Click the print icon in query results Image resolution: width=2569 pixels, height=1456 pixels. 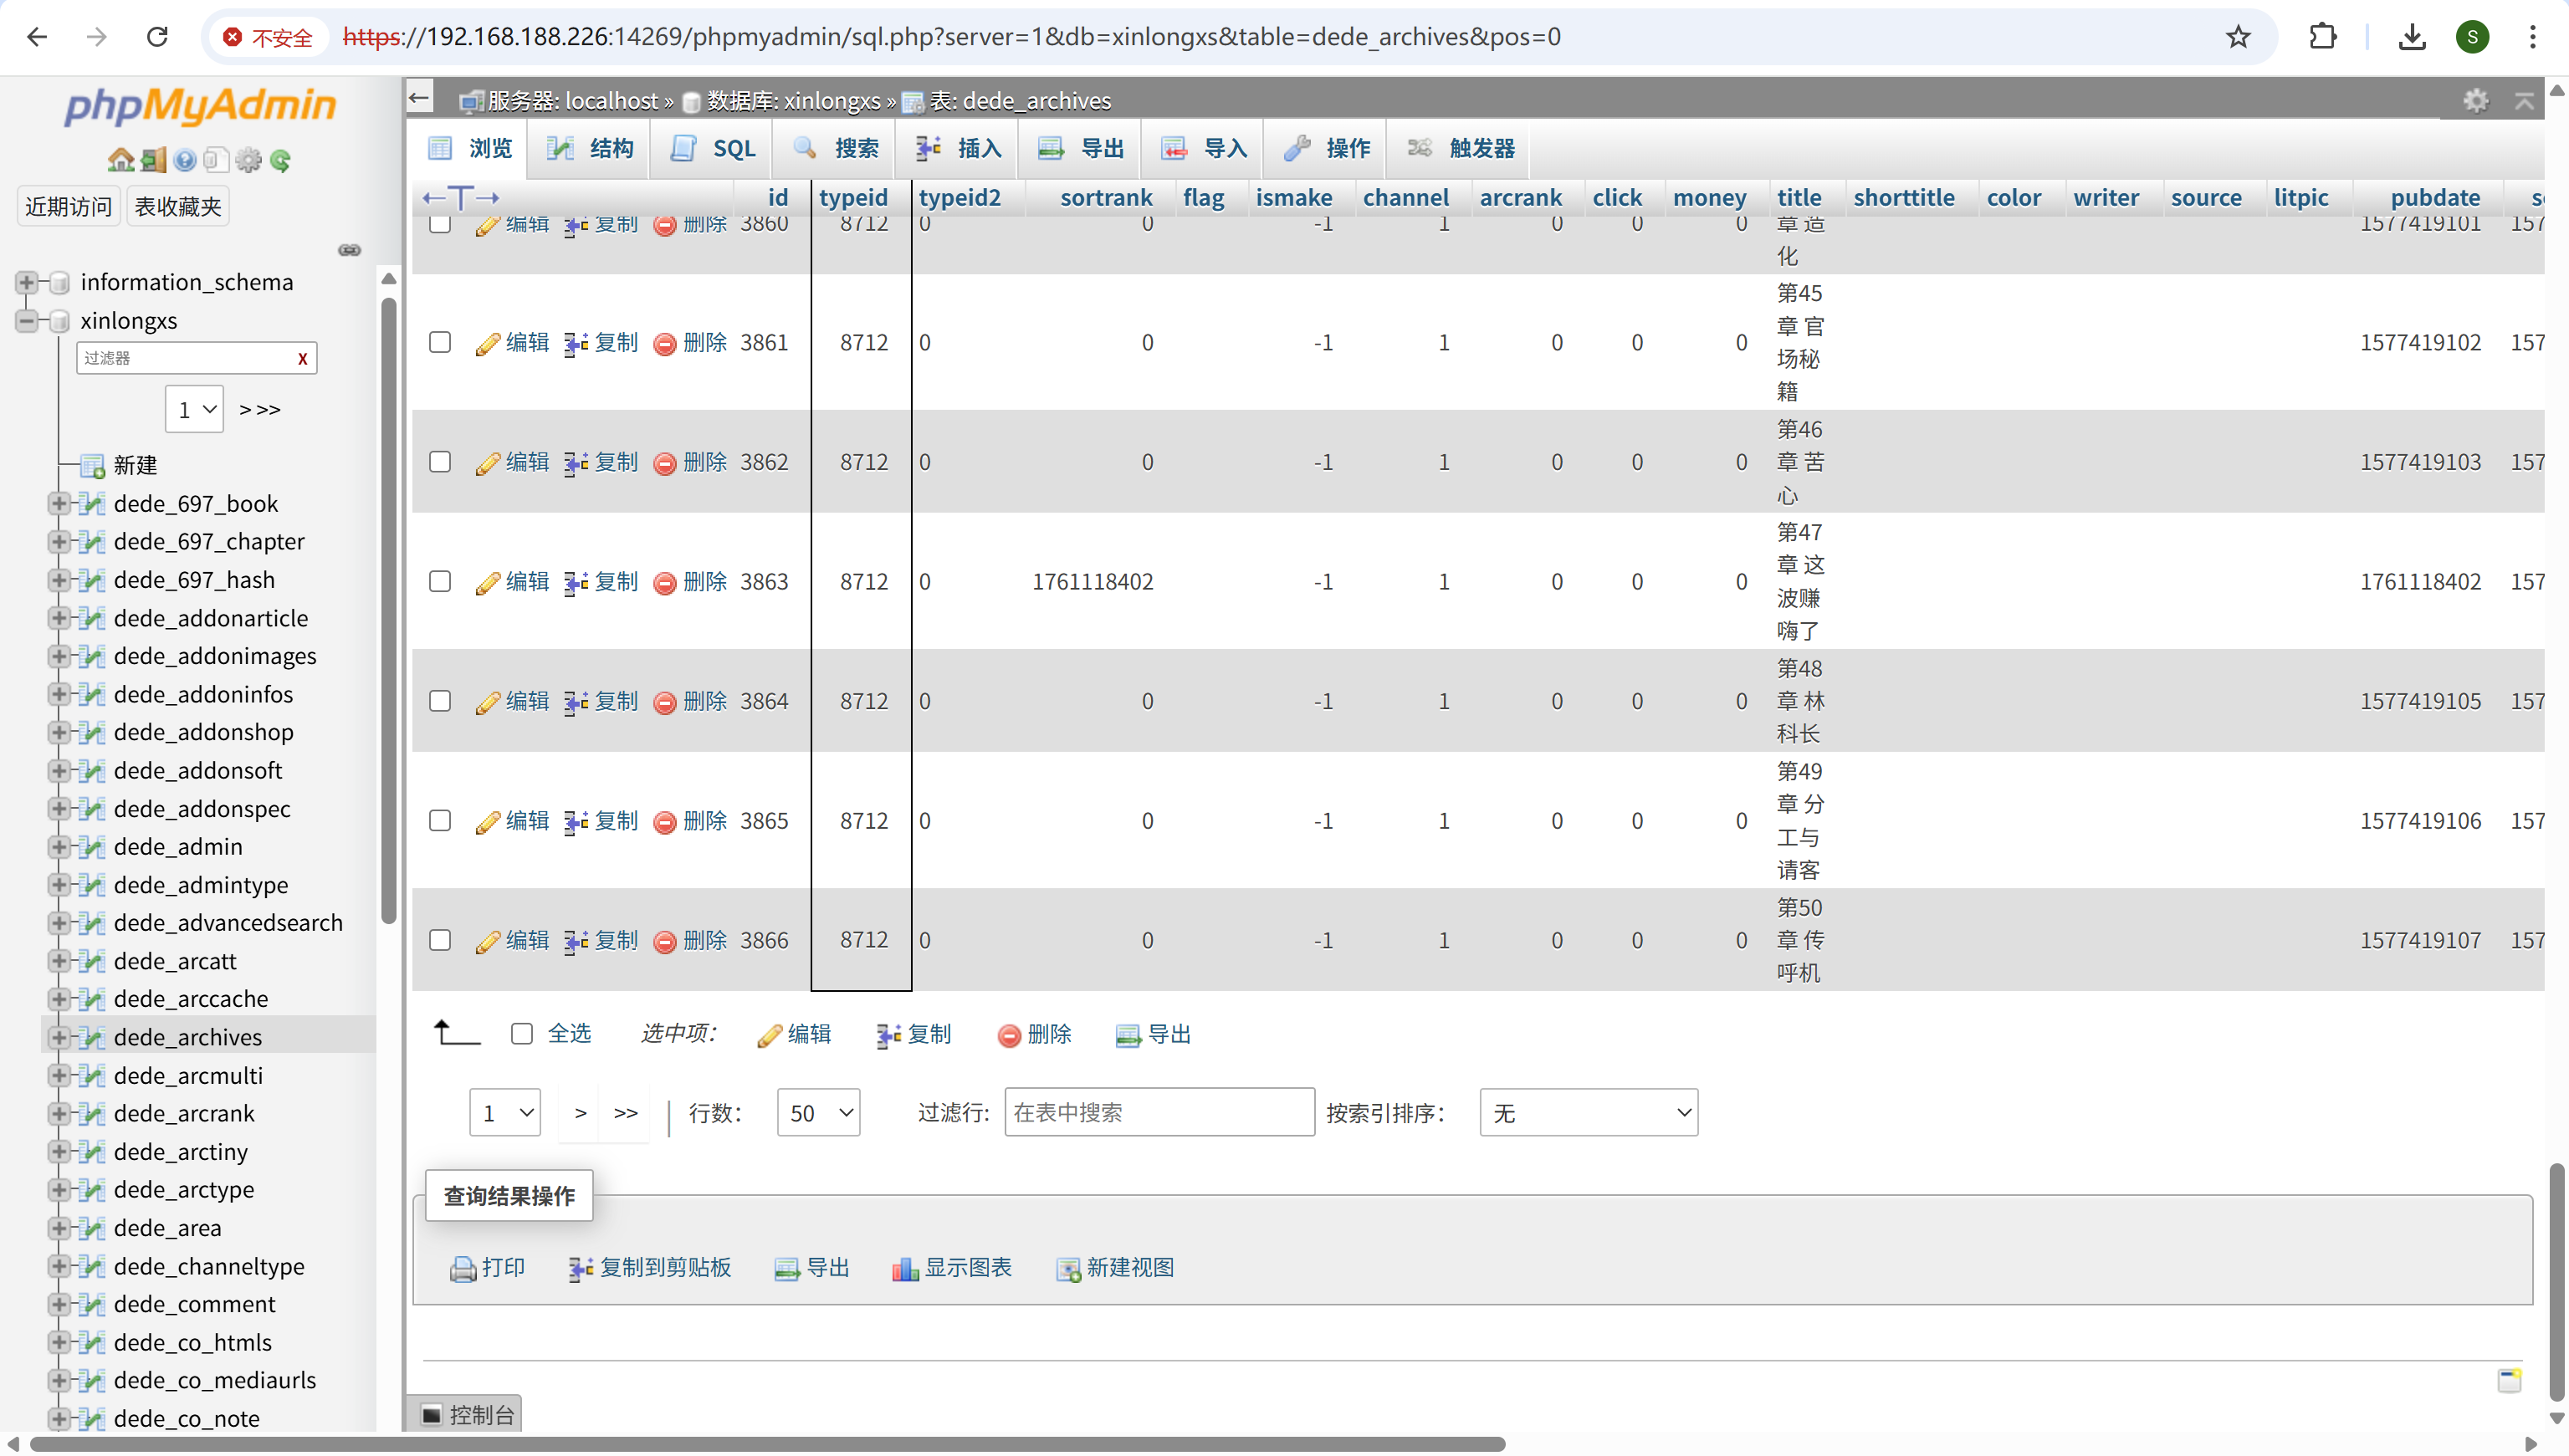(x=462, y=1269)
